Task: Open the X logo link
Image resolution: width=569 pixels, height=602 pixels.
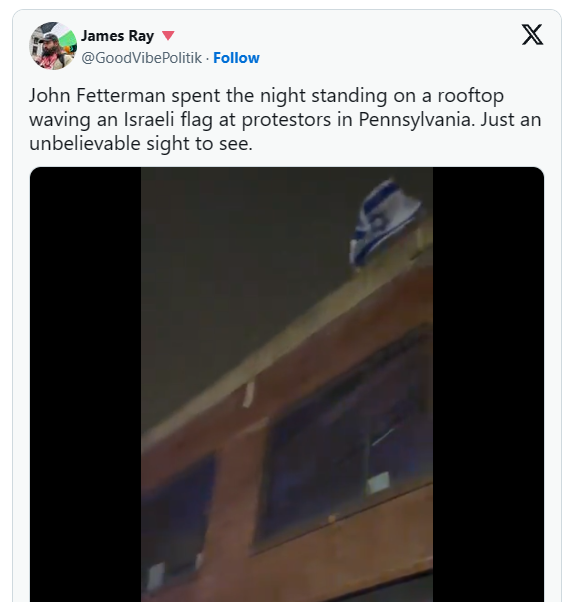Action: click(x=532, y=35)
